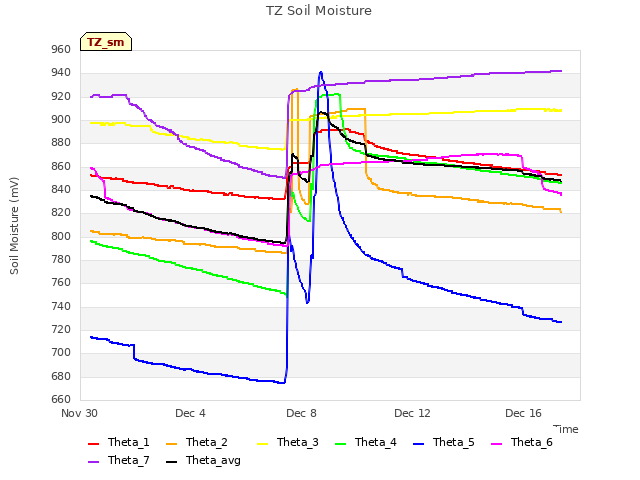Screen dimensions: 640x480
Task: Click the 740 y-axis tick label
Action: [x=61, y=307]
